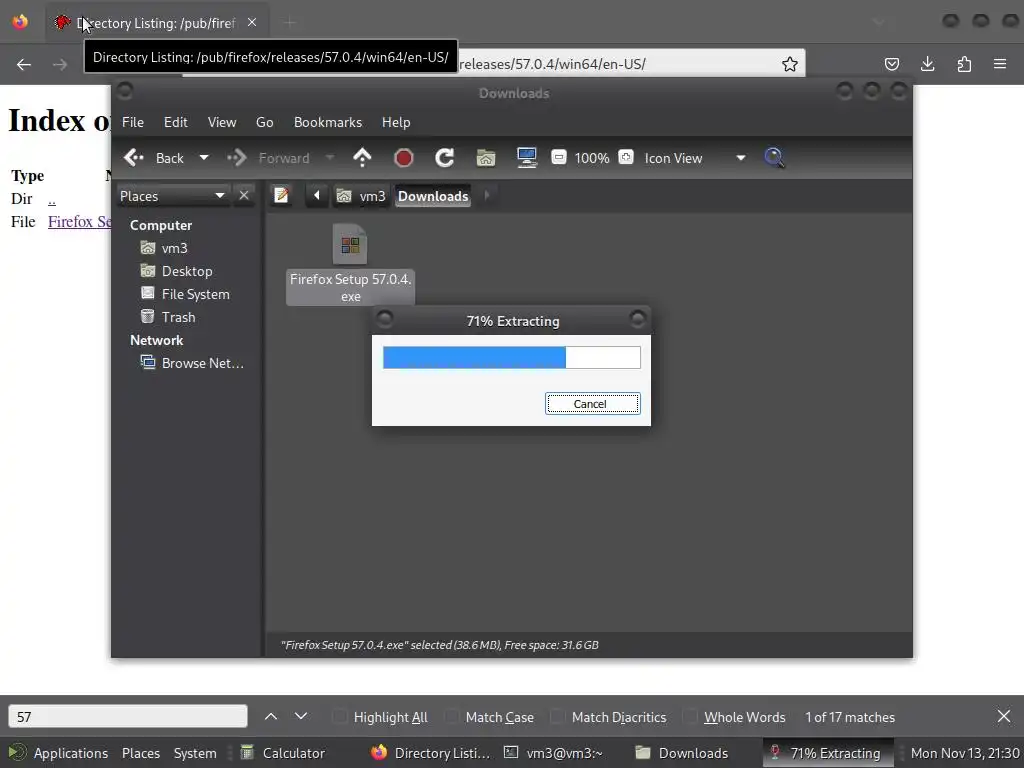Open Save to Pocket icon in Firefox
The image size is (1024, 768).
coord(891,64)
